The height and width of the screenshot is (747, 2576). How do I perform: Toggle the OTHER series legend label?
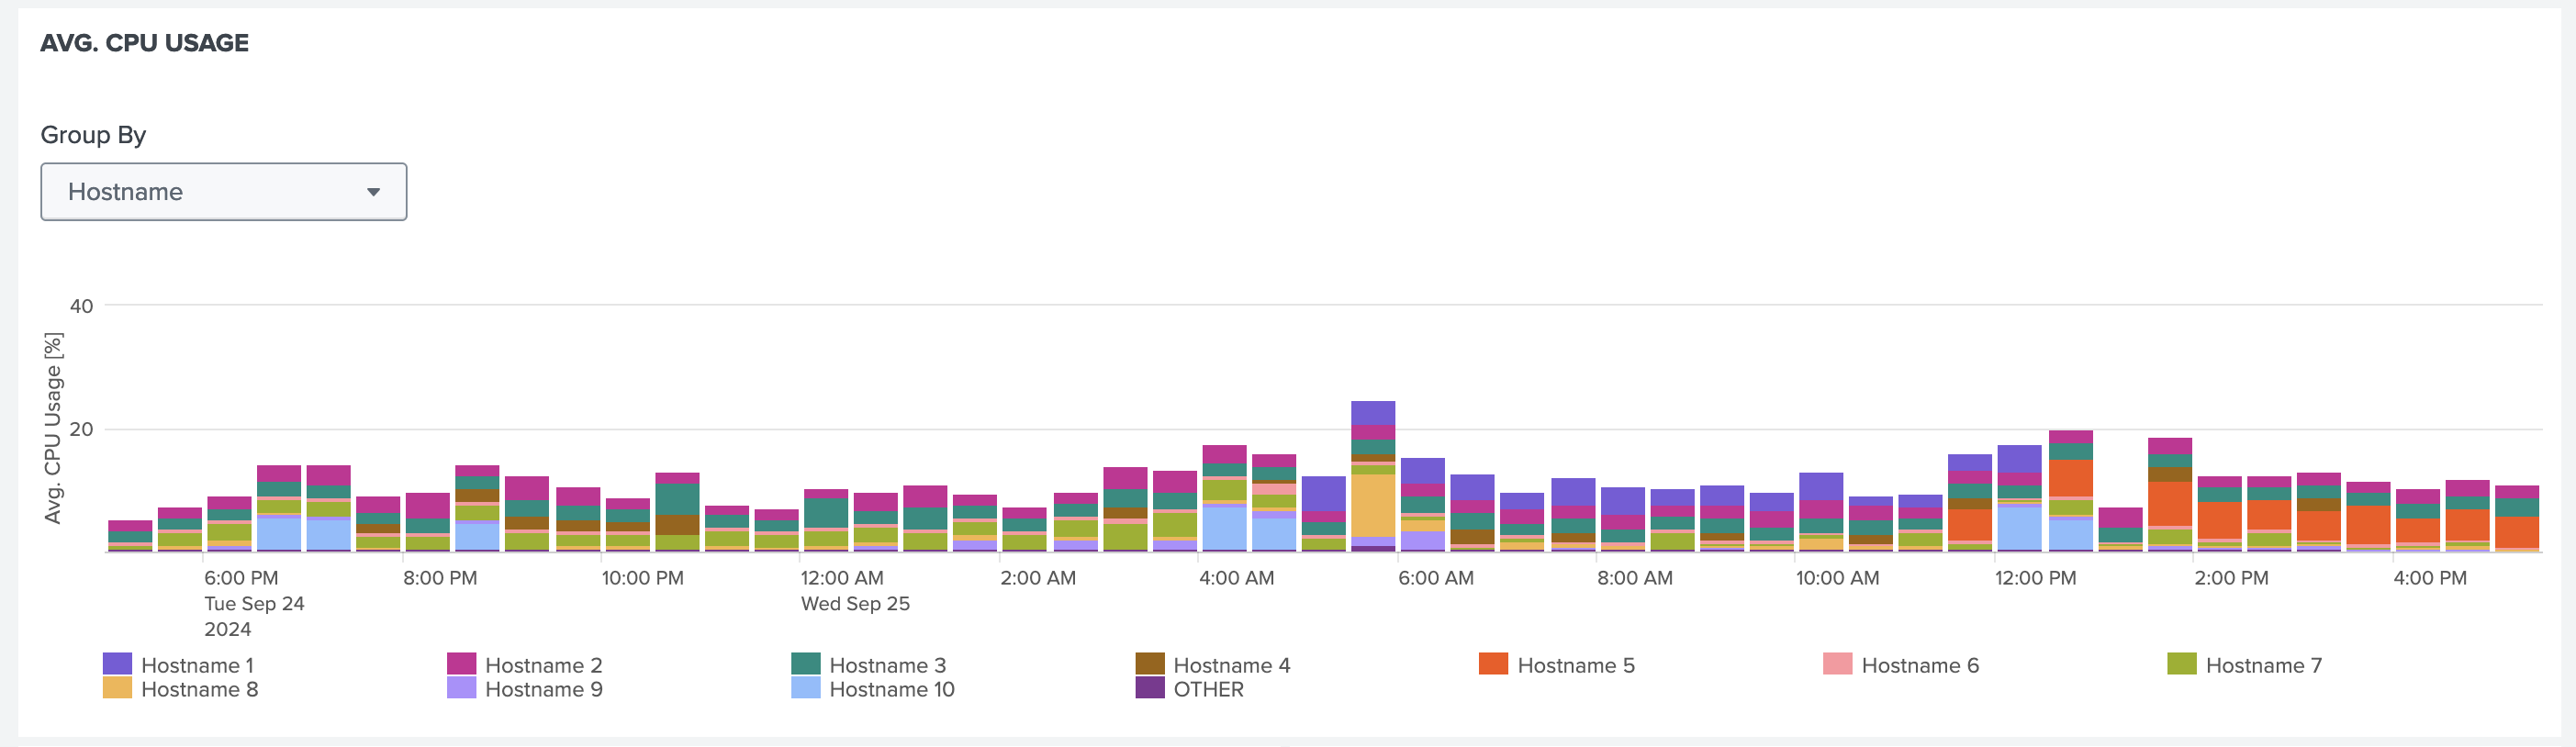coord(1208,689)
